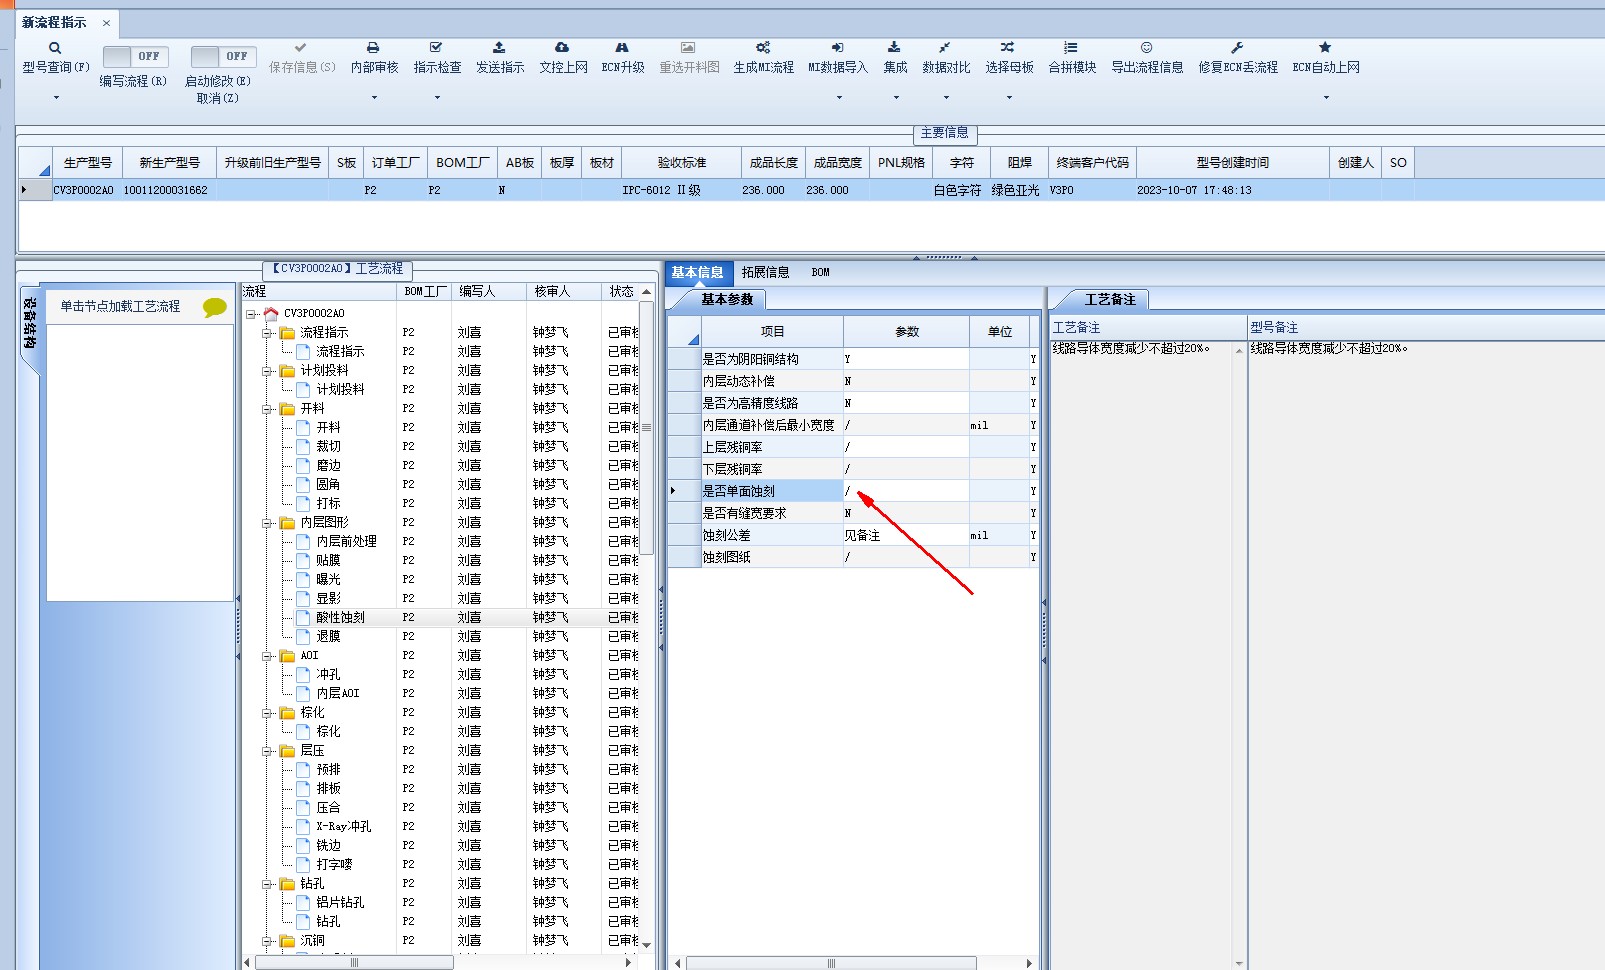Click the 主要信息 panel label

(944, 133)
